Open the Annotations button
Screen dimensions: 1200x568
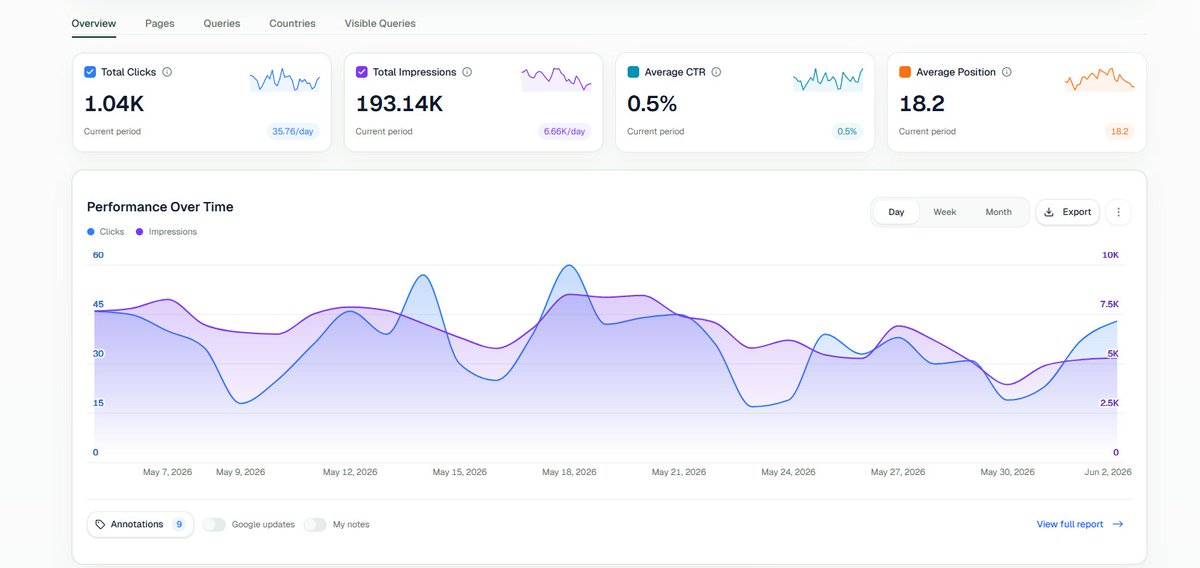140,524
